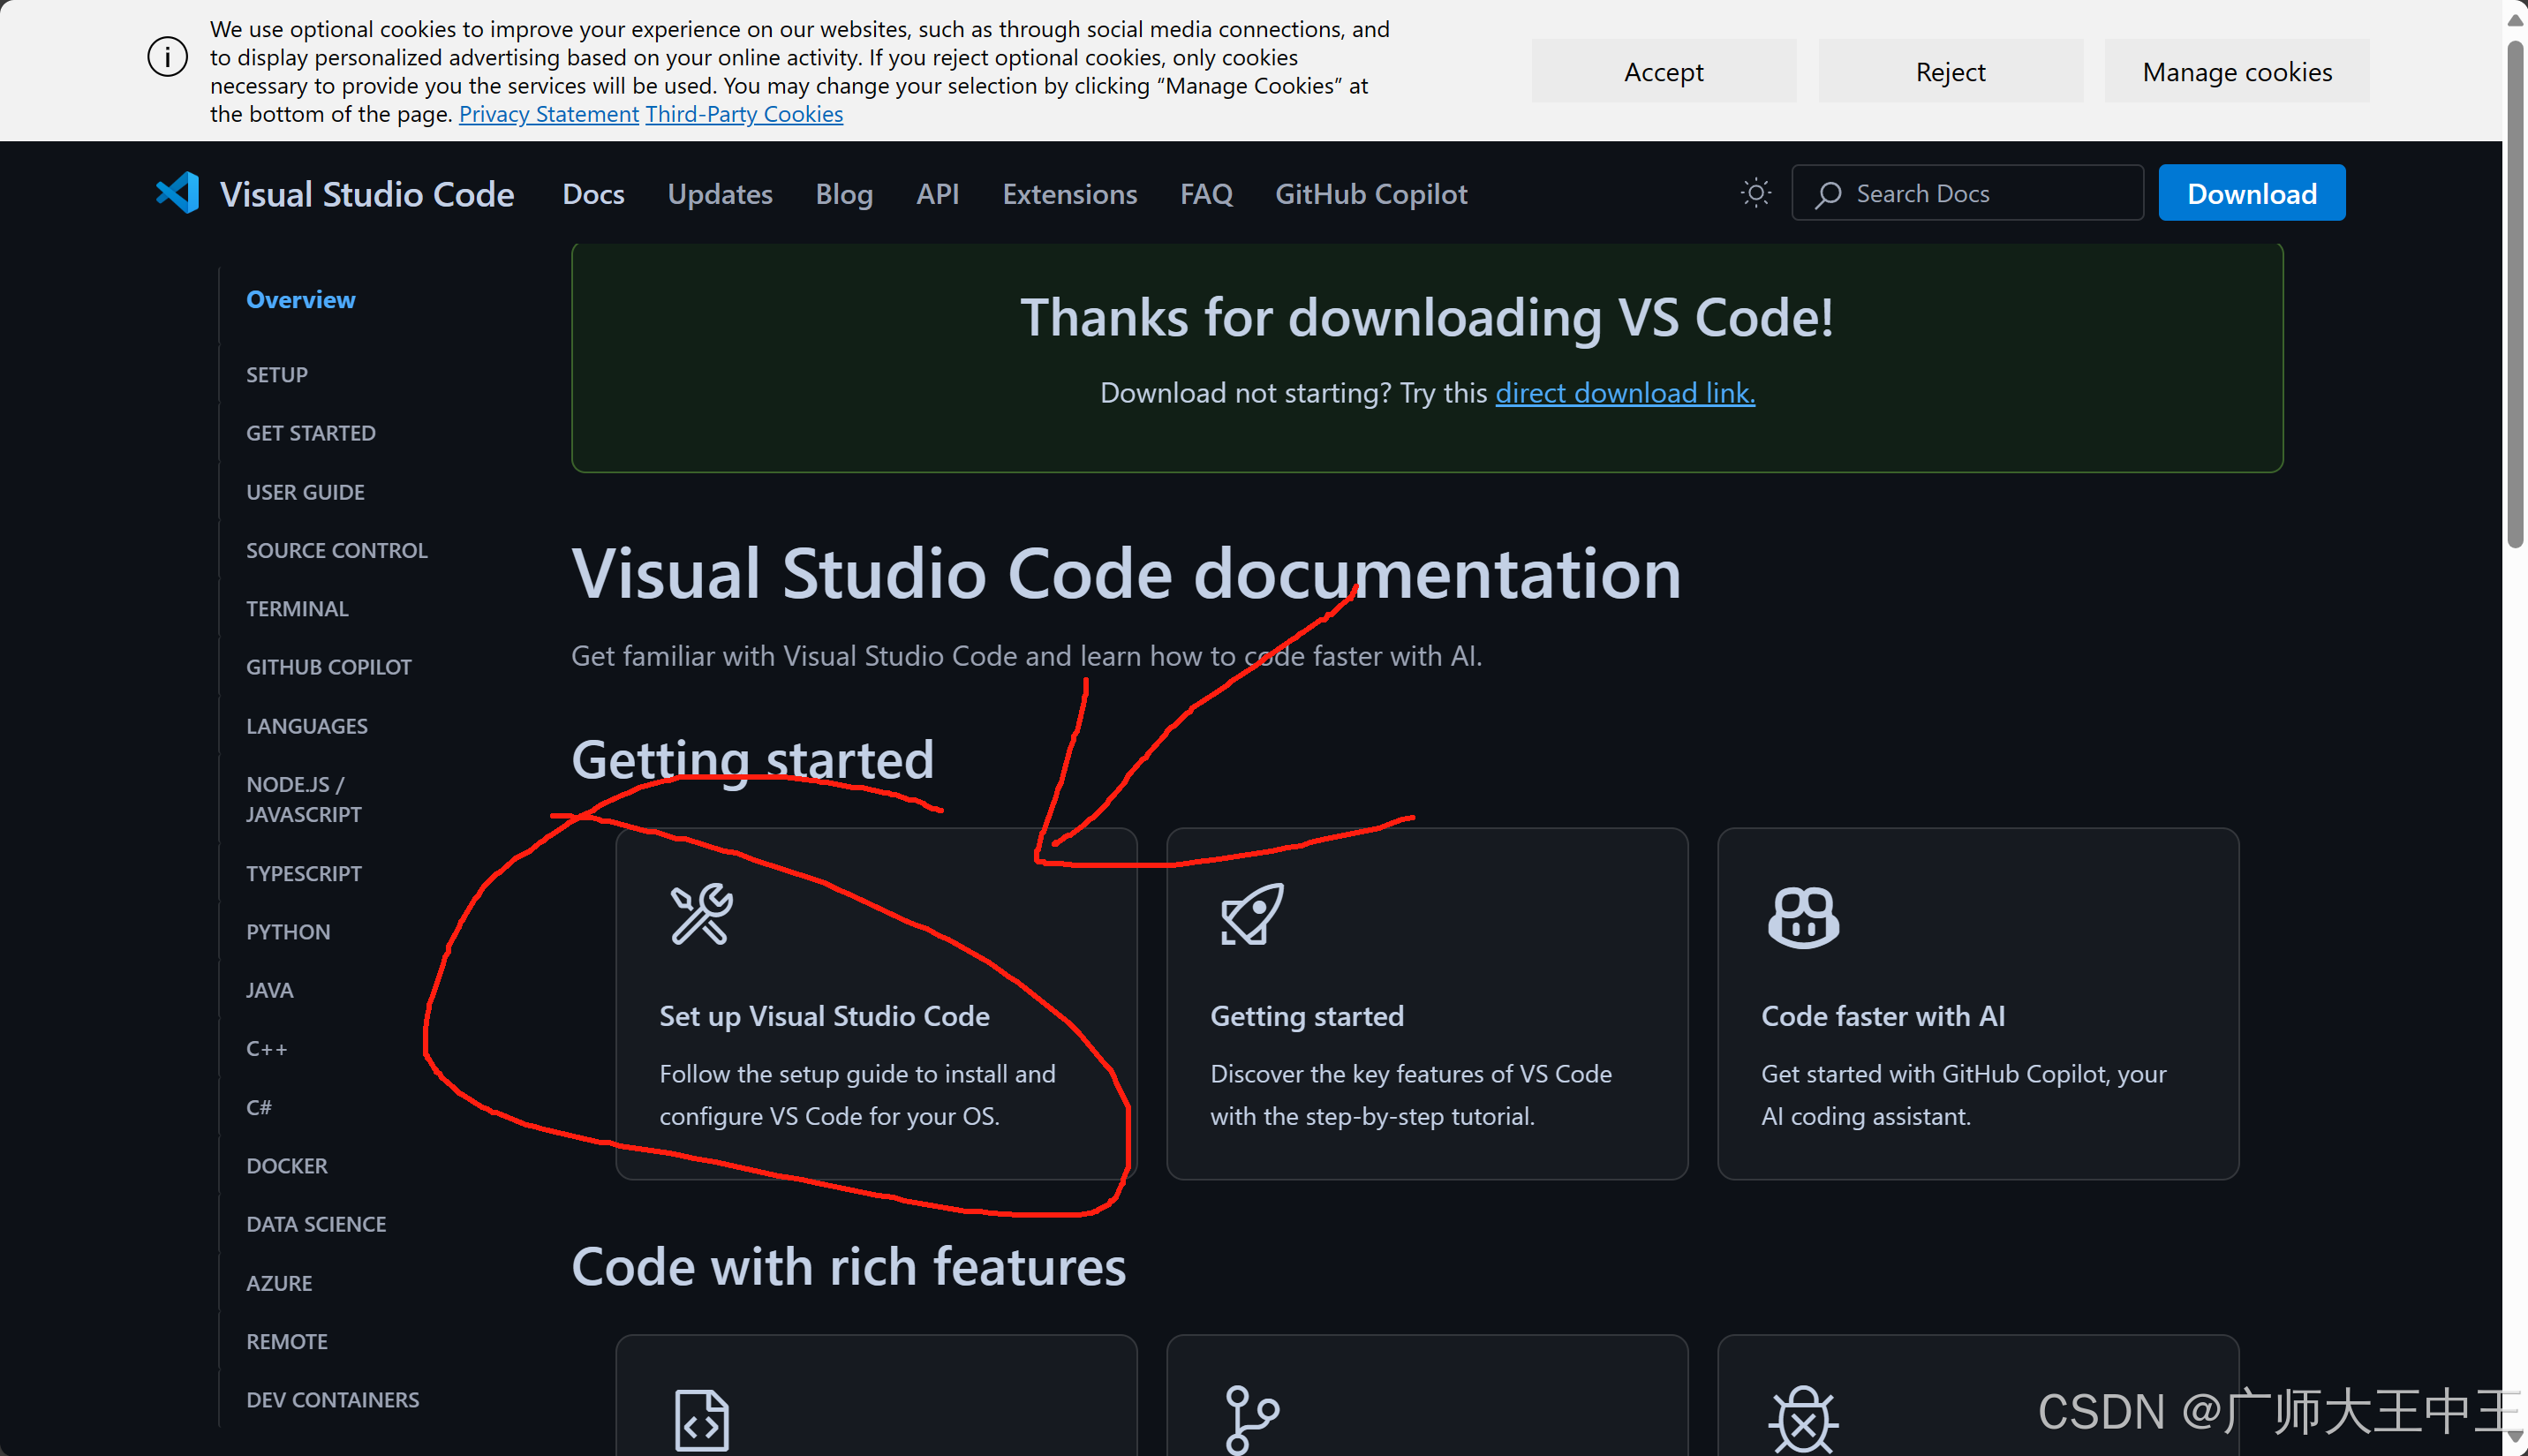Click the rocket Getting started icon
The height and width of the screenshot is (1456, 2528).
click(1252, 914)
